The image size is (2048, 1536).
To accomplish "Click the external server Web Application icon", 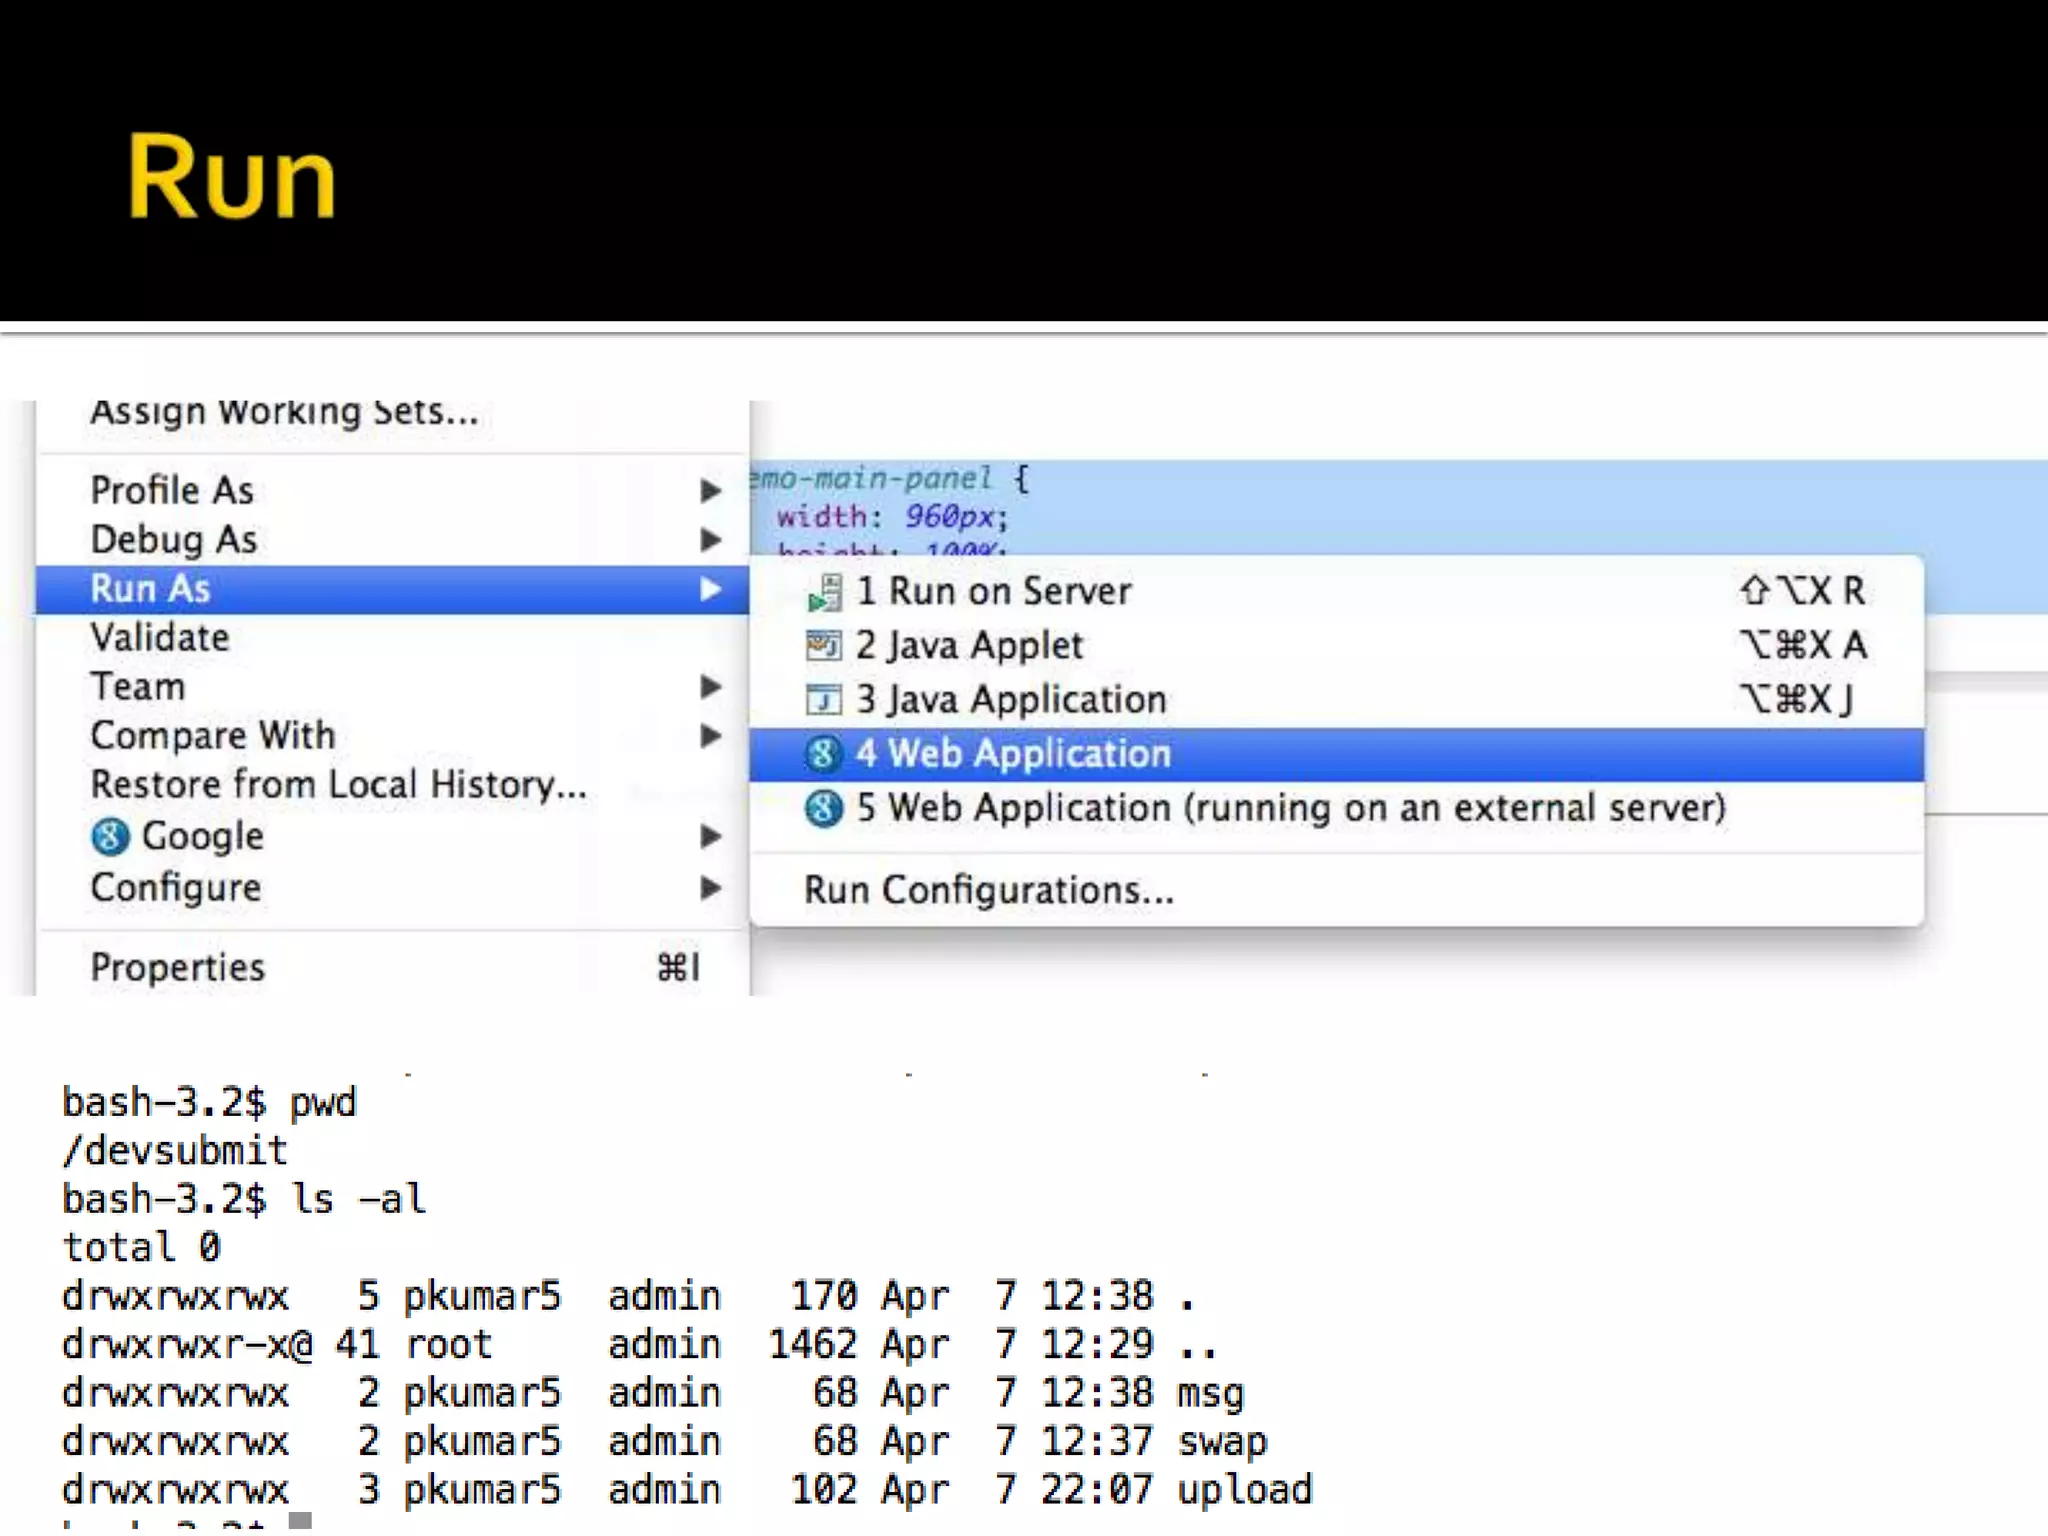I will [823, 808].
